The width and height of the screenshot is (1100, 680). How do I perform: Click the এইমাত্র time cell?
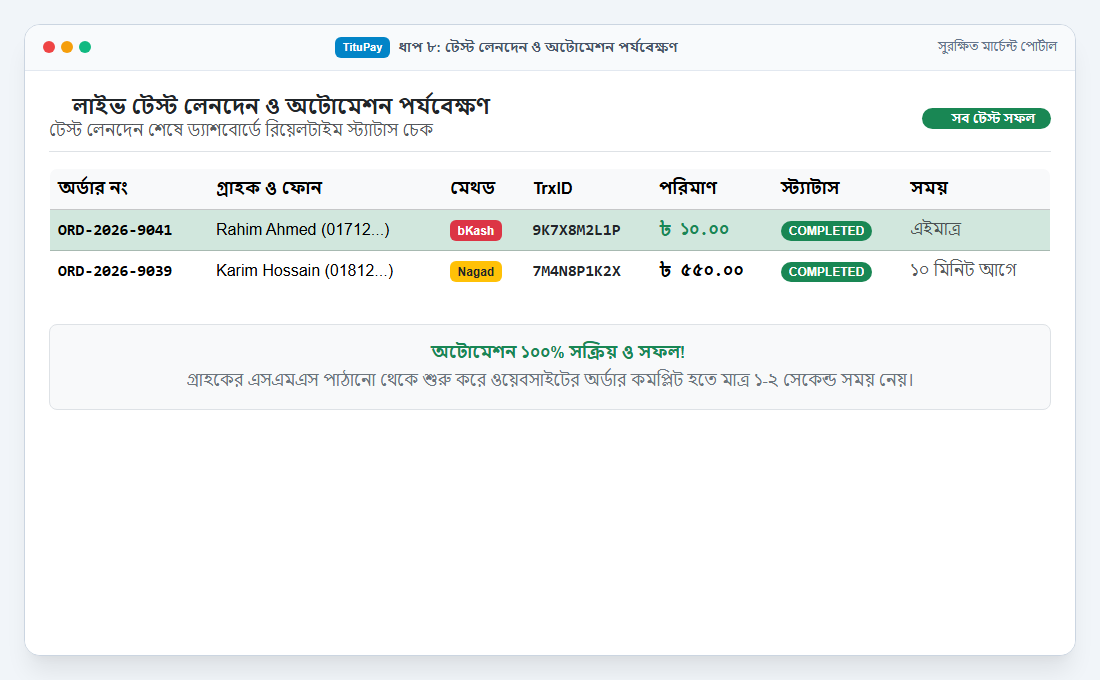(935, 229)
